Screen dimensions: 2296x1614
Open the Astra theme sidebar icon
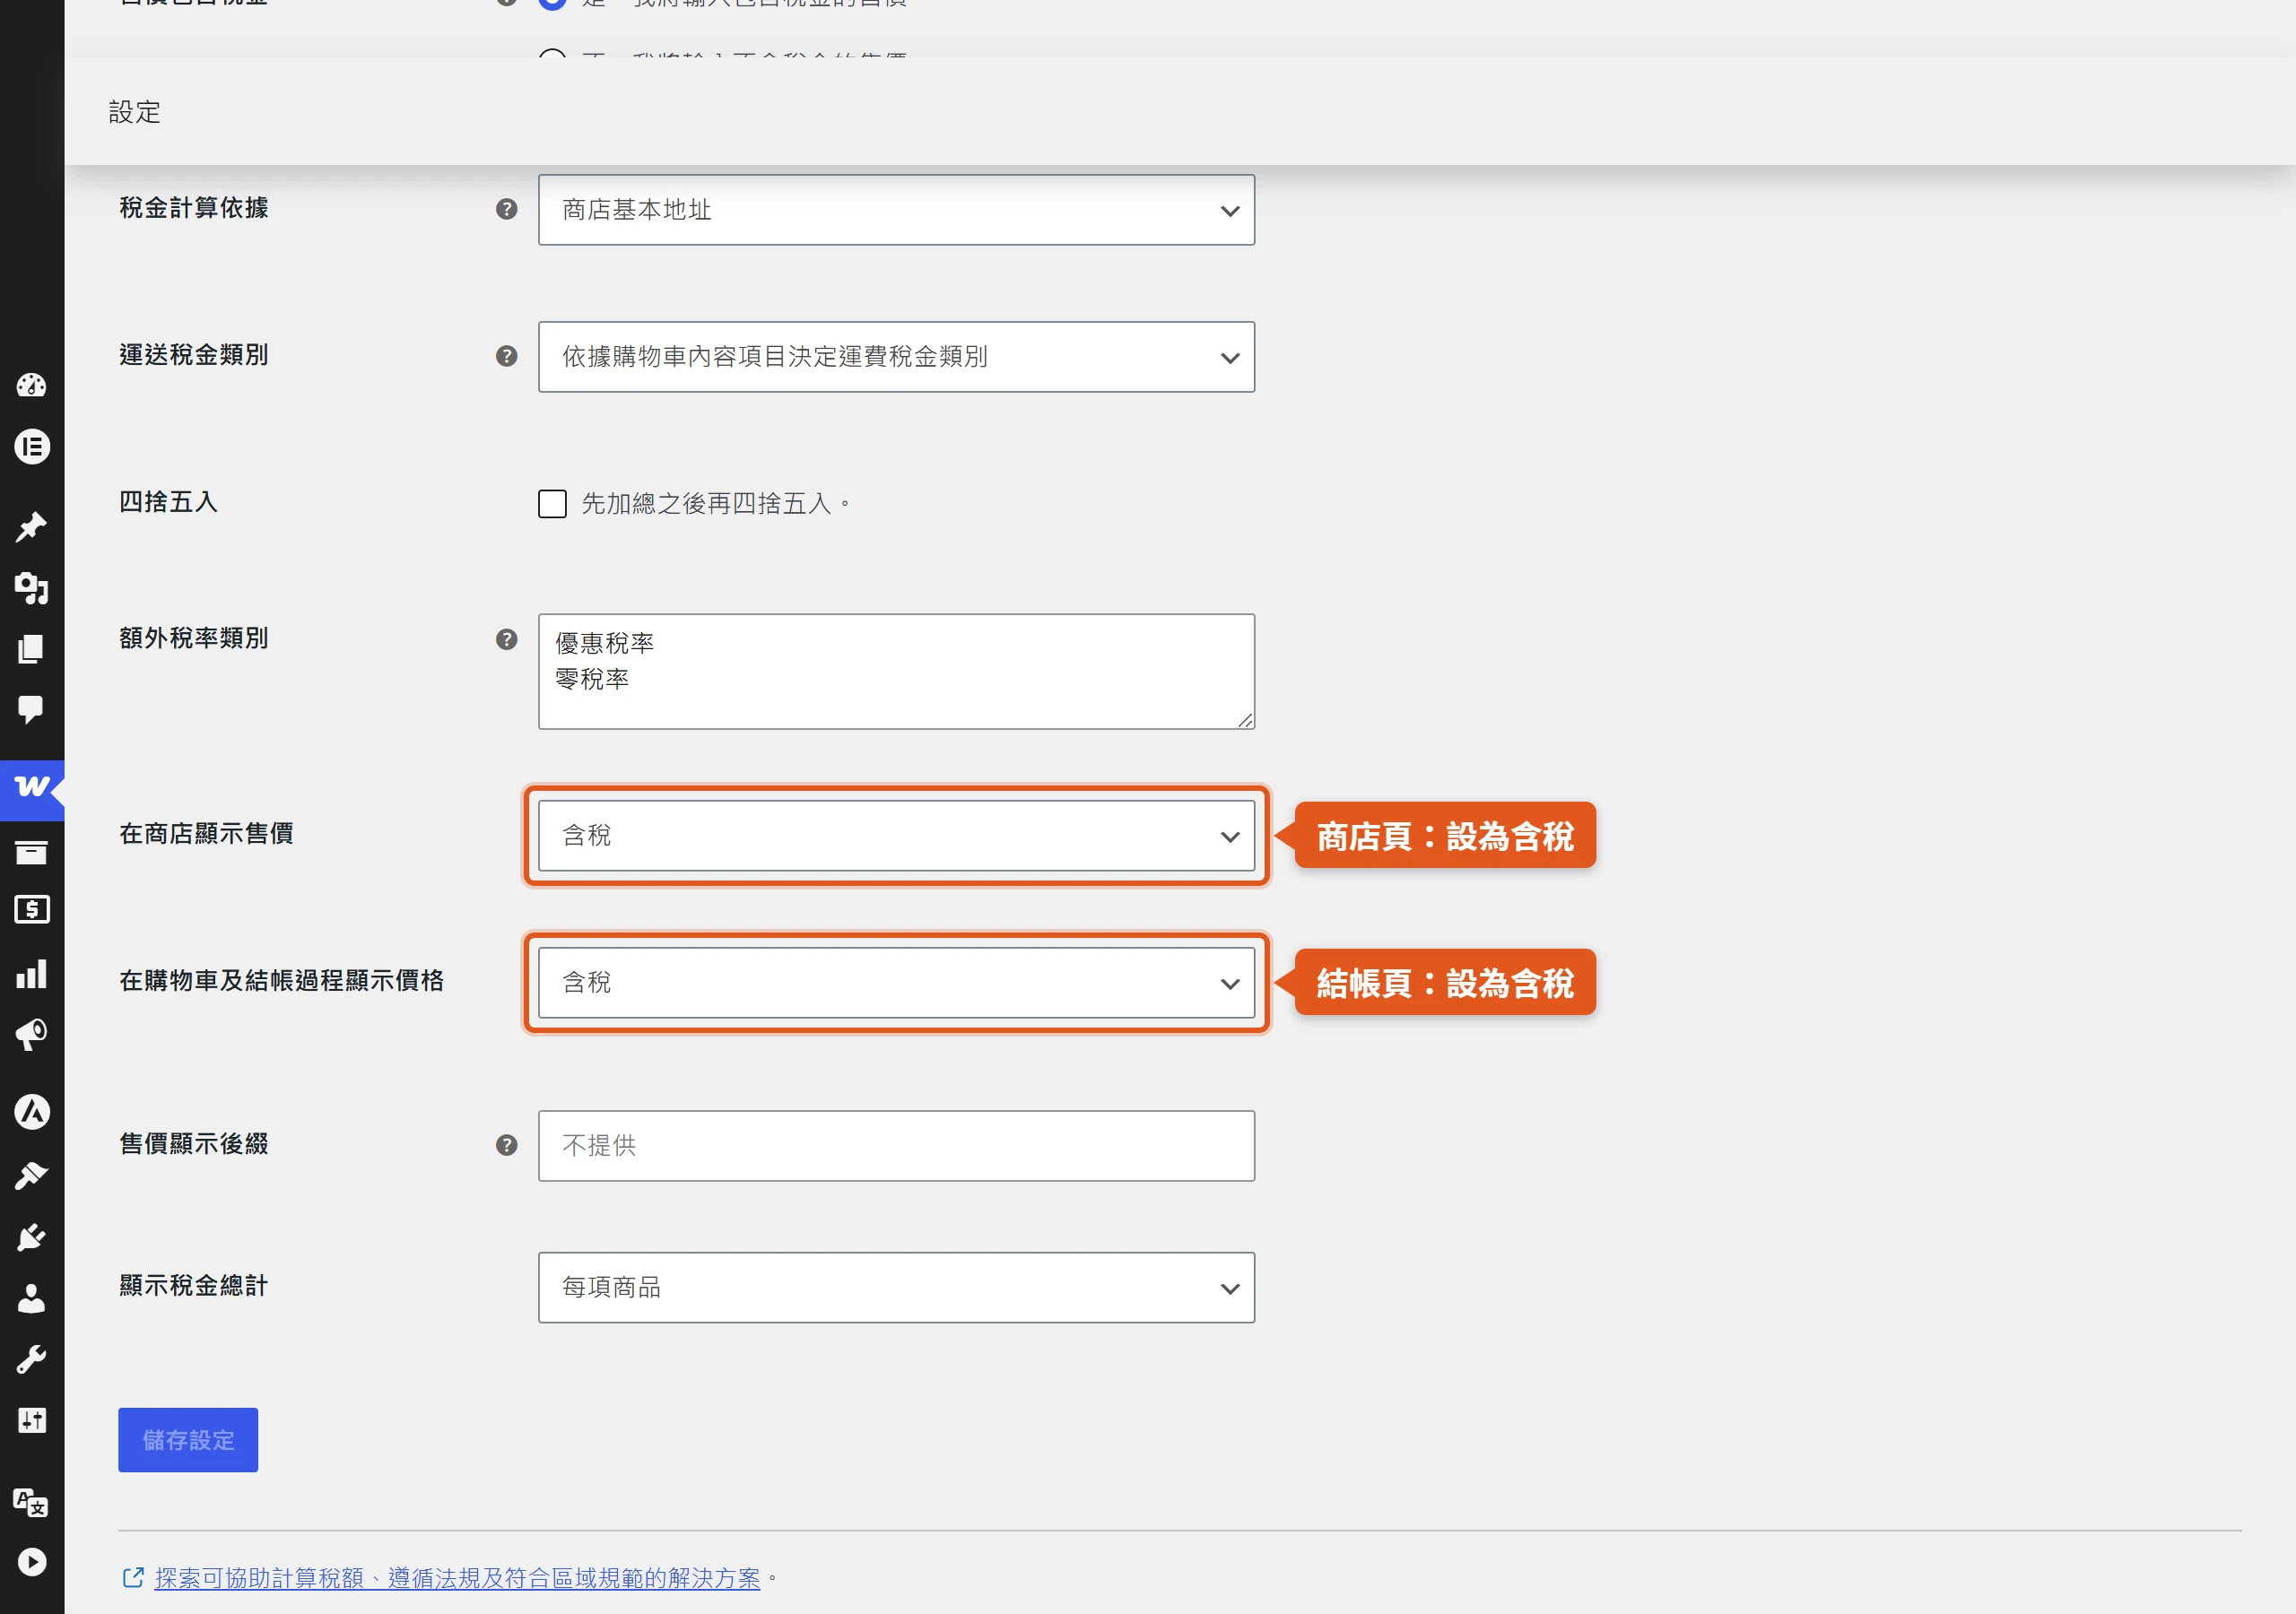click(x=31, y=1112)
